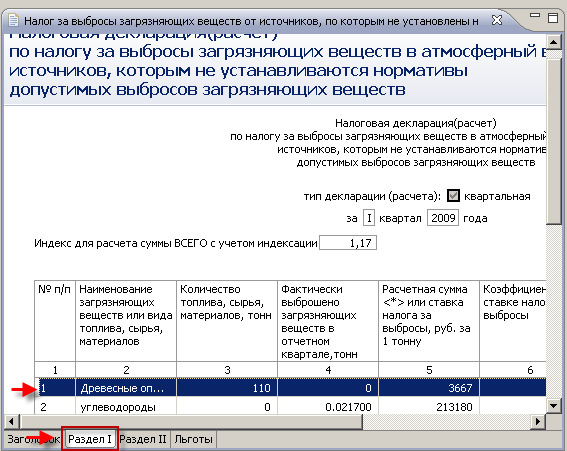
Task: Close the Налог за выбросы editor tab
Action: click(497, 20)
